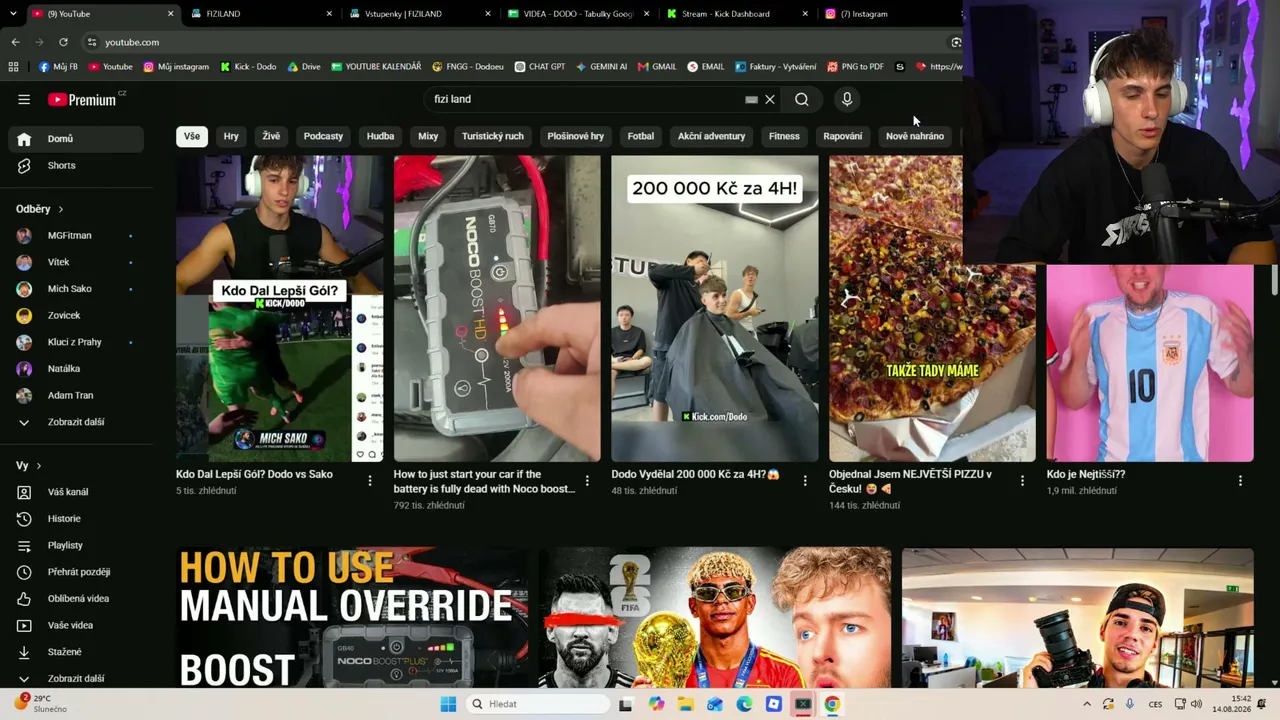
Task: Open Stažené downloads in the sidebar
Action: pos(76,652)
